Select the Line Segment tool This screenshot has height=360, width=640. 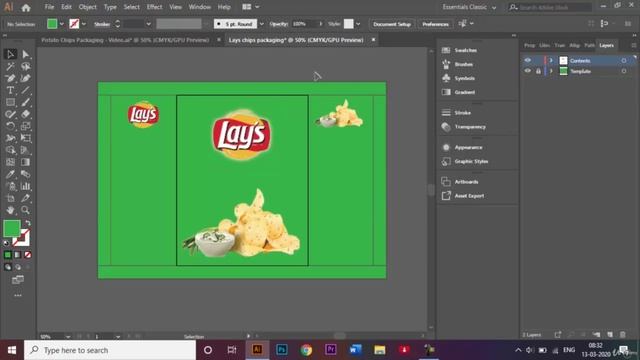(25, 90)
